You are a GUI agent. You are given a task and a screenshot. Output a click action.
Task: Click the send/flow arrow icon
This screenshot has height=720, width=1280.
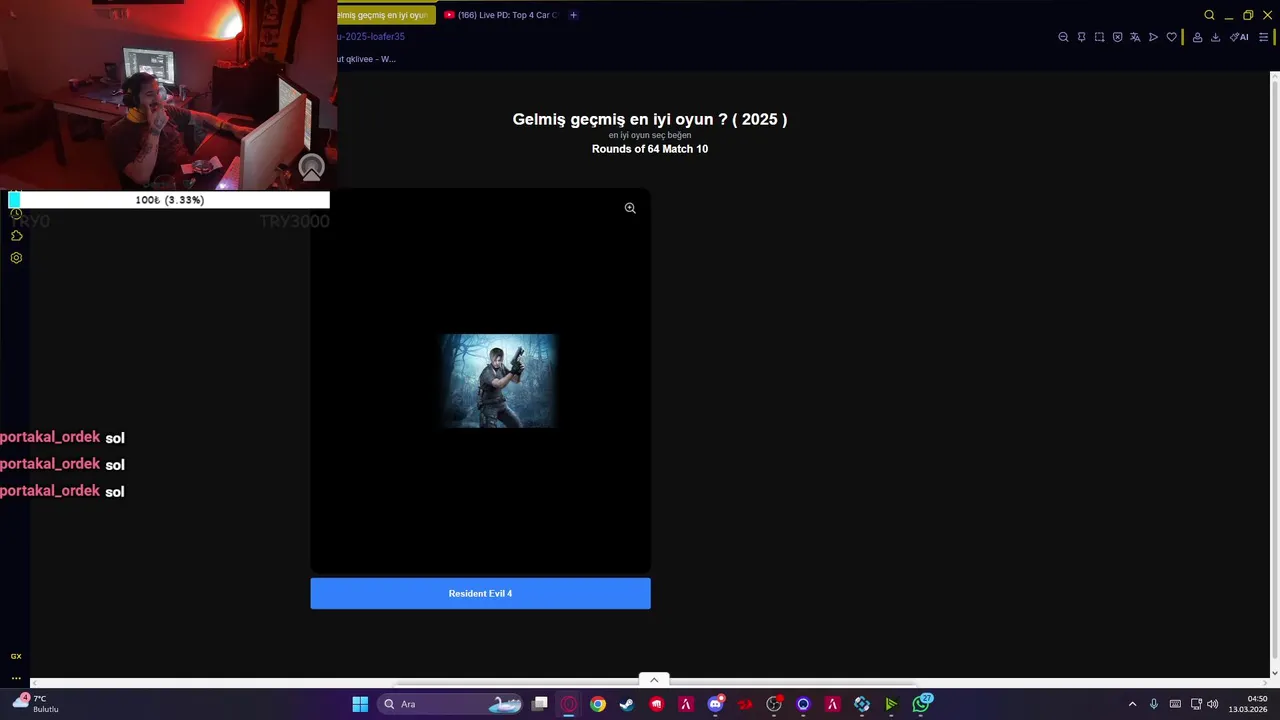[1153, 37]
